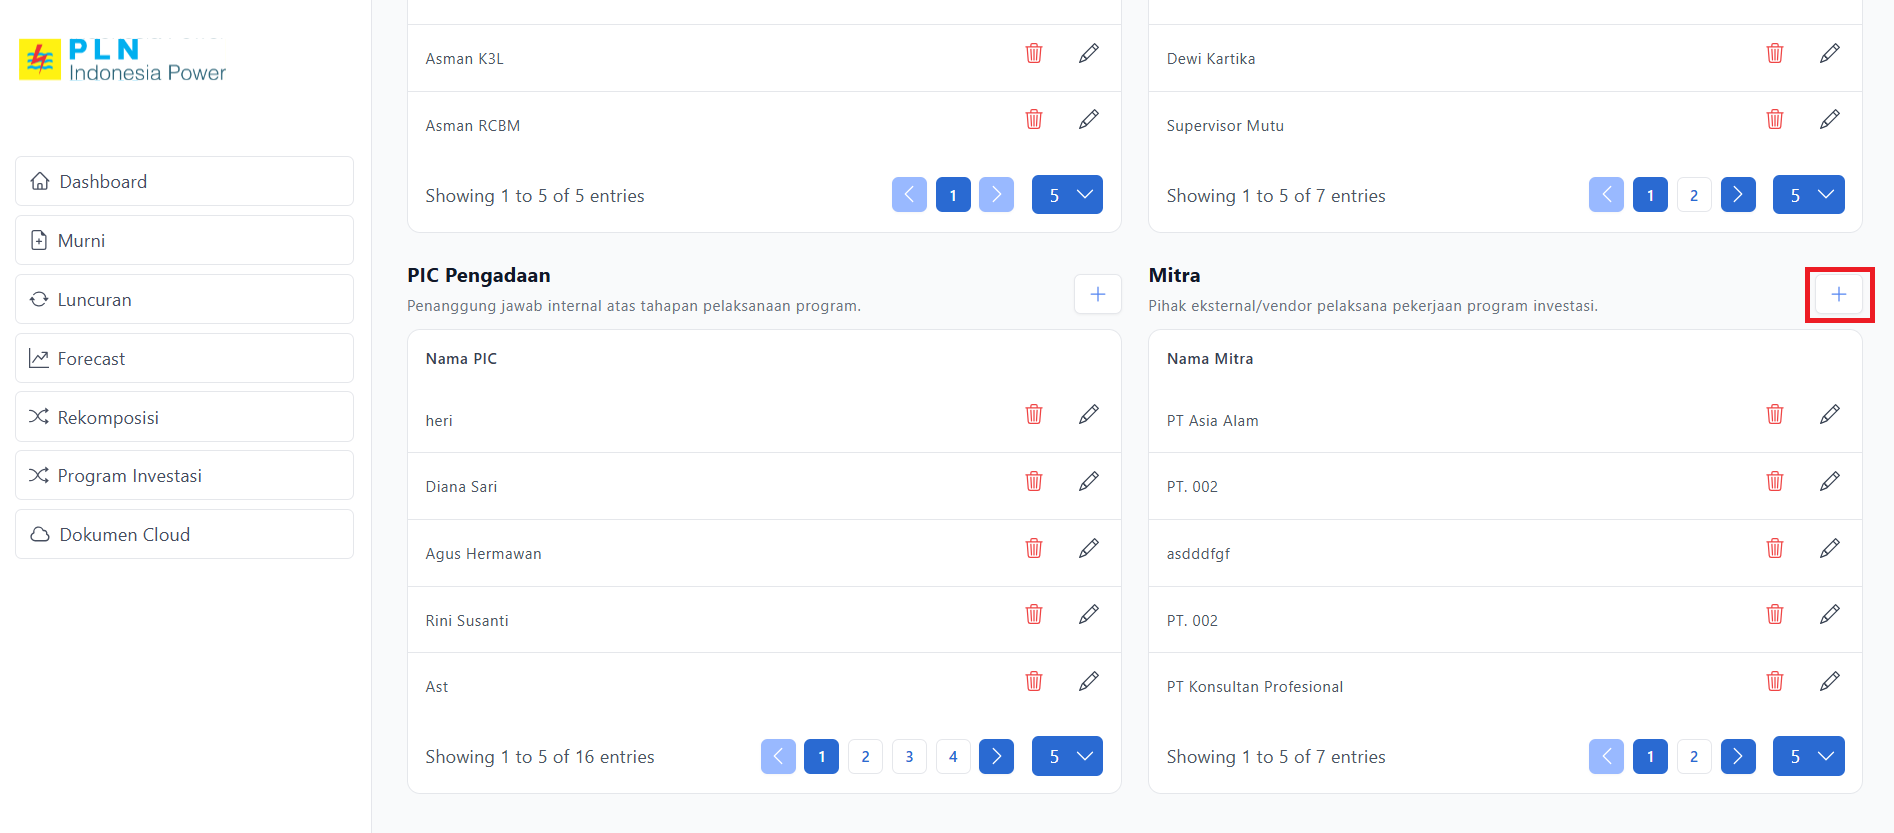This screenshot has height=833, width=1894.
Task: Open page size dropdown in Mitra table
Action: click(1808, 756)
